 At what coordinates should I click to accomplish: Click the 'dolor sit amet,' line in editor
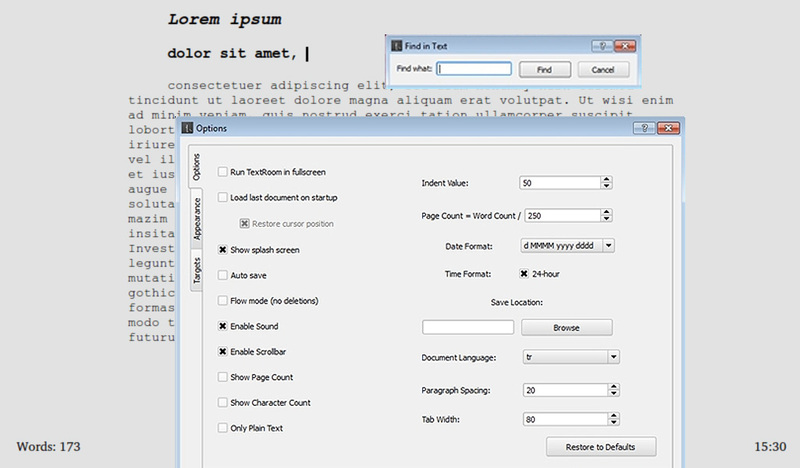pyautogui.click(x=232, y=53)
